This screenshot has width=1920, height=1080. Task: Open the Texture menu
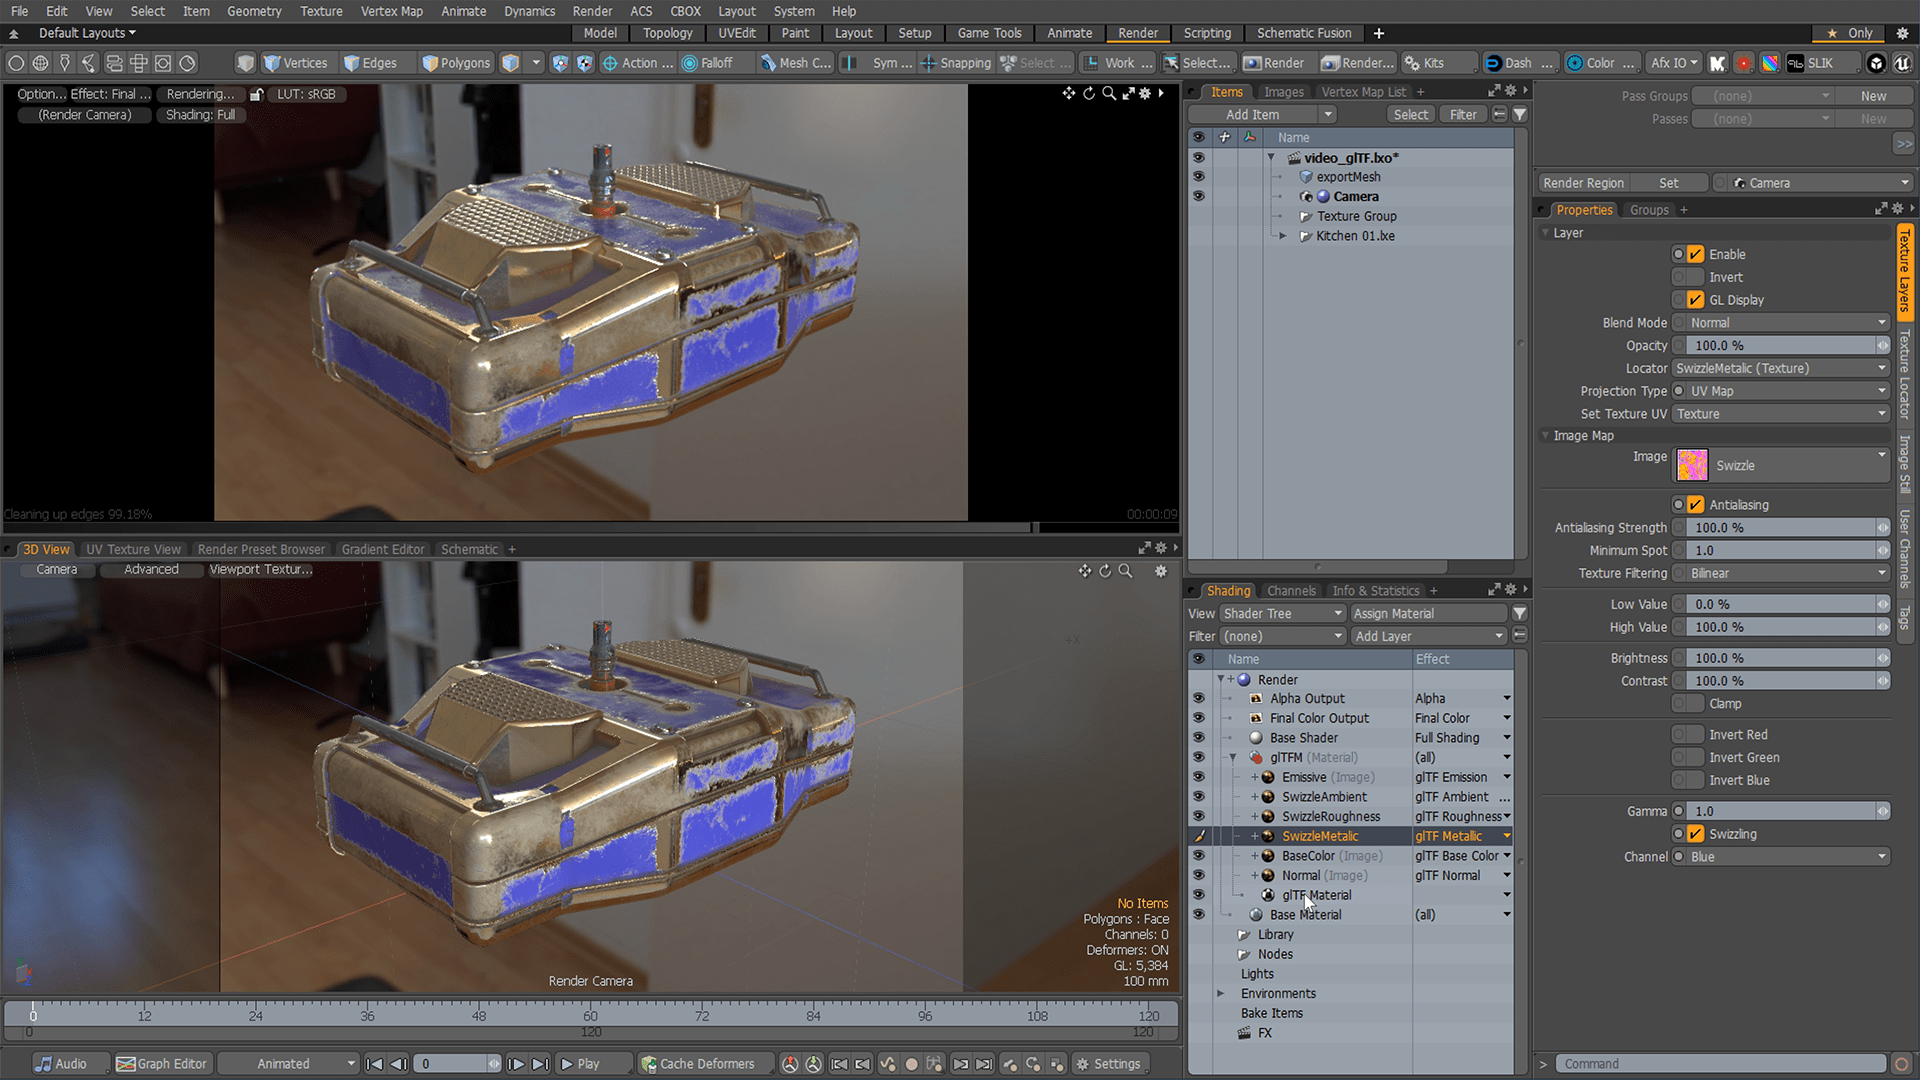pyautogui.click(x=321, y=11)
